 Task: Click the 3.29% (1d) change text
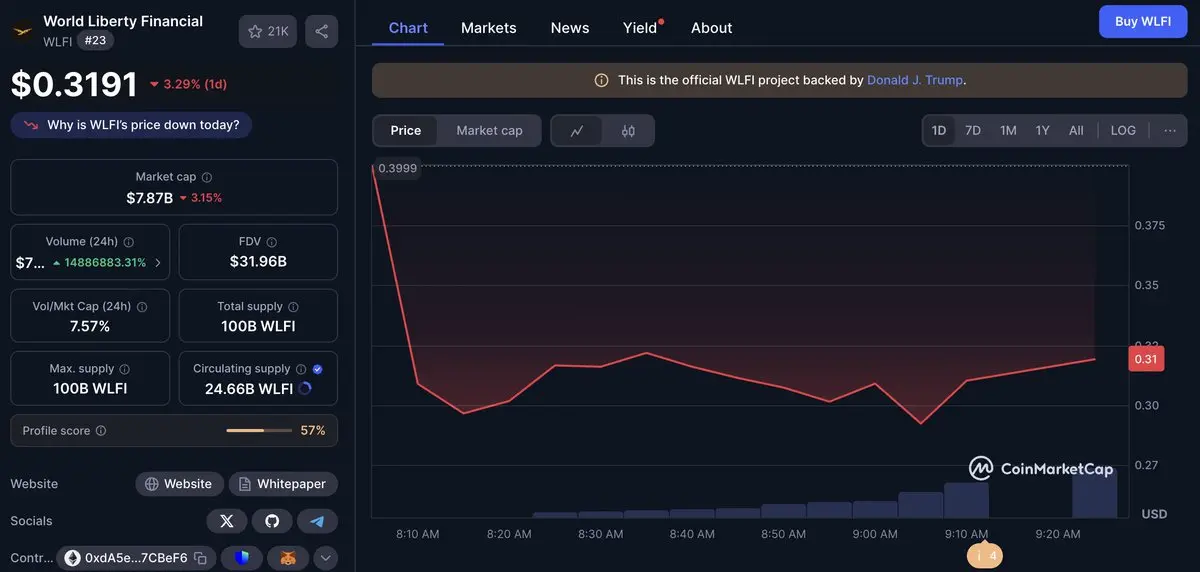tap(195, 84)
